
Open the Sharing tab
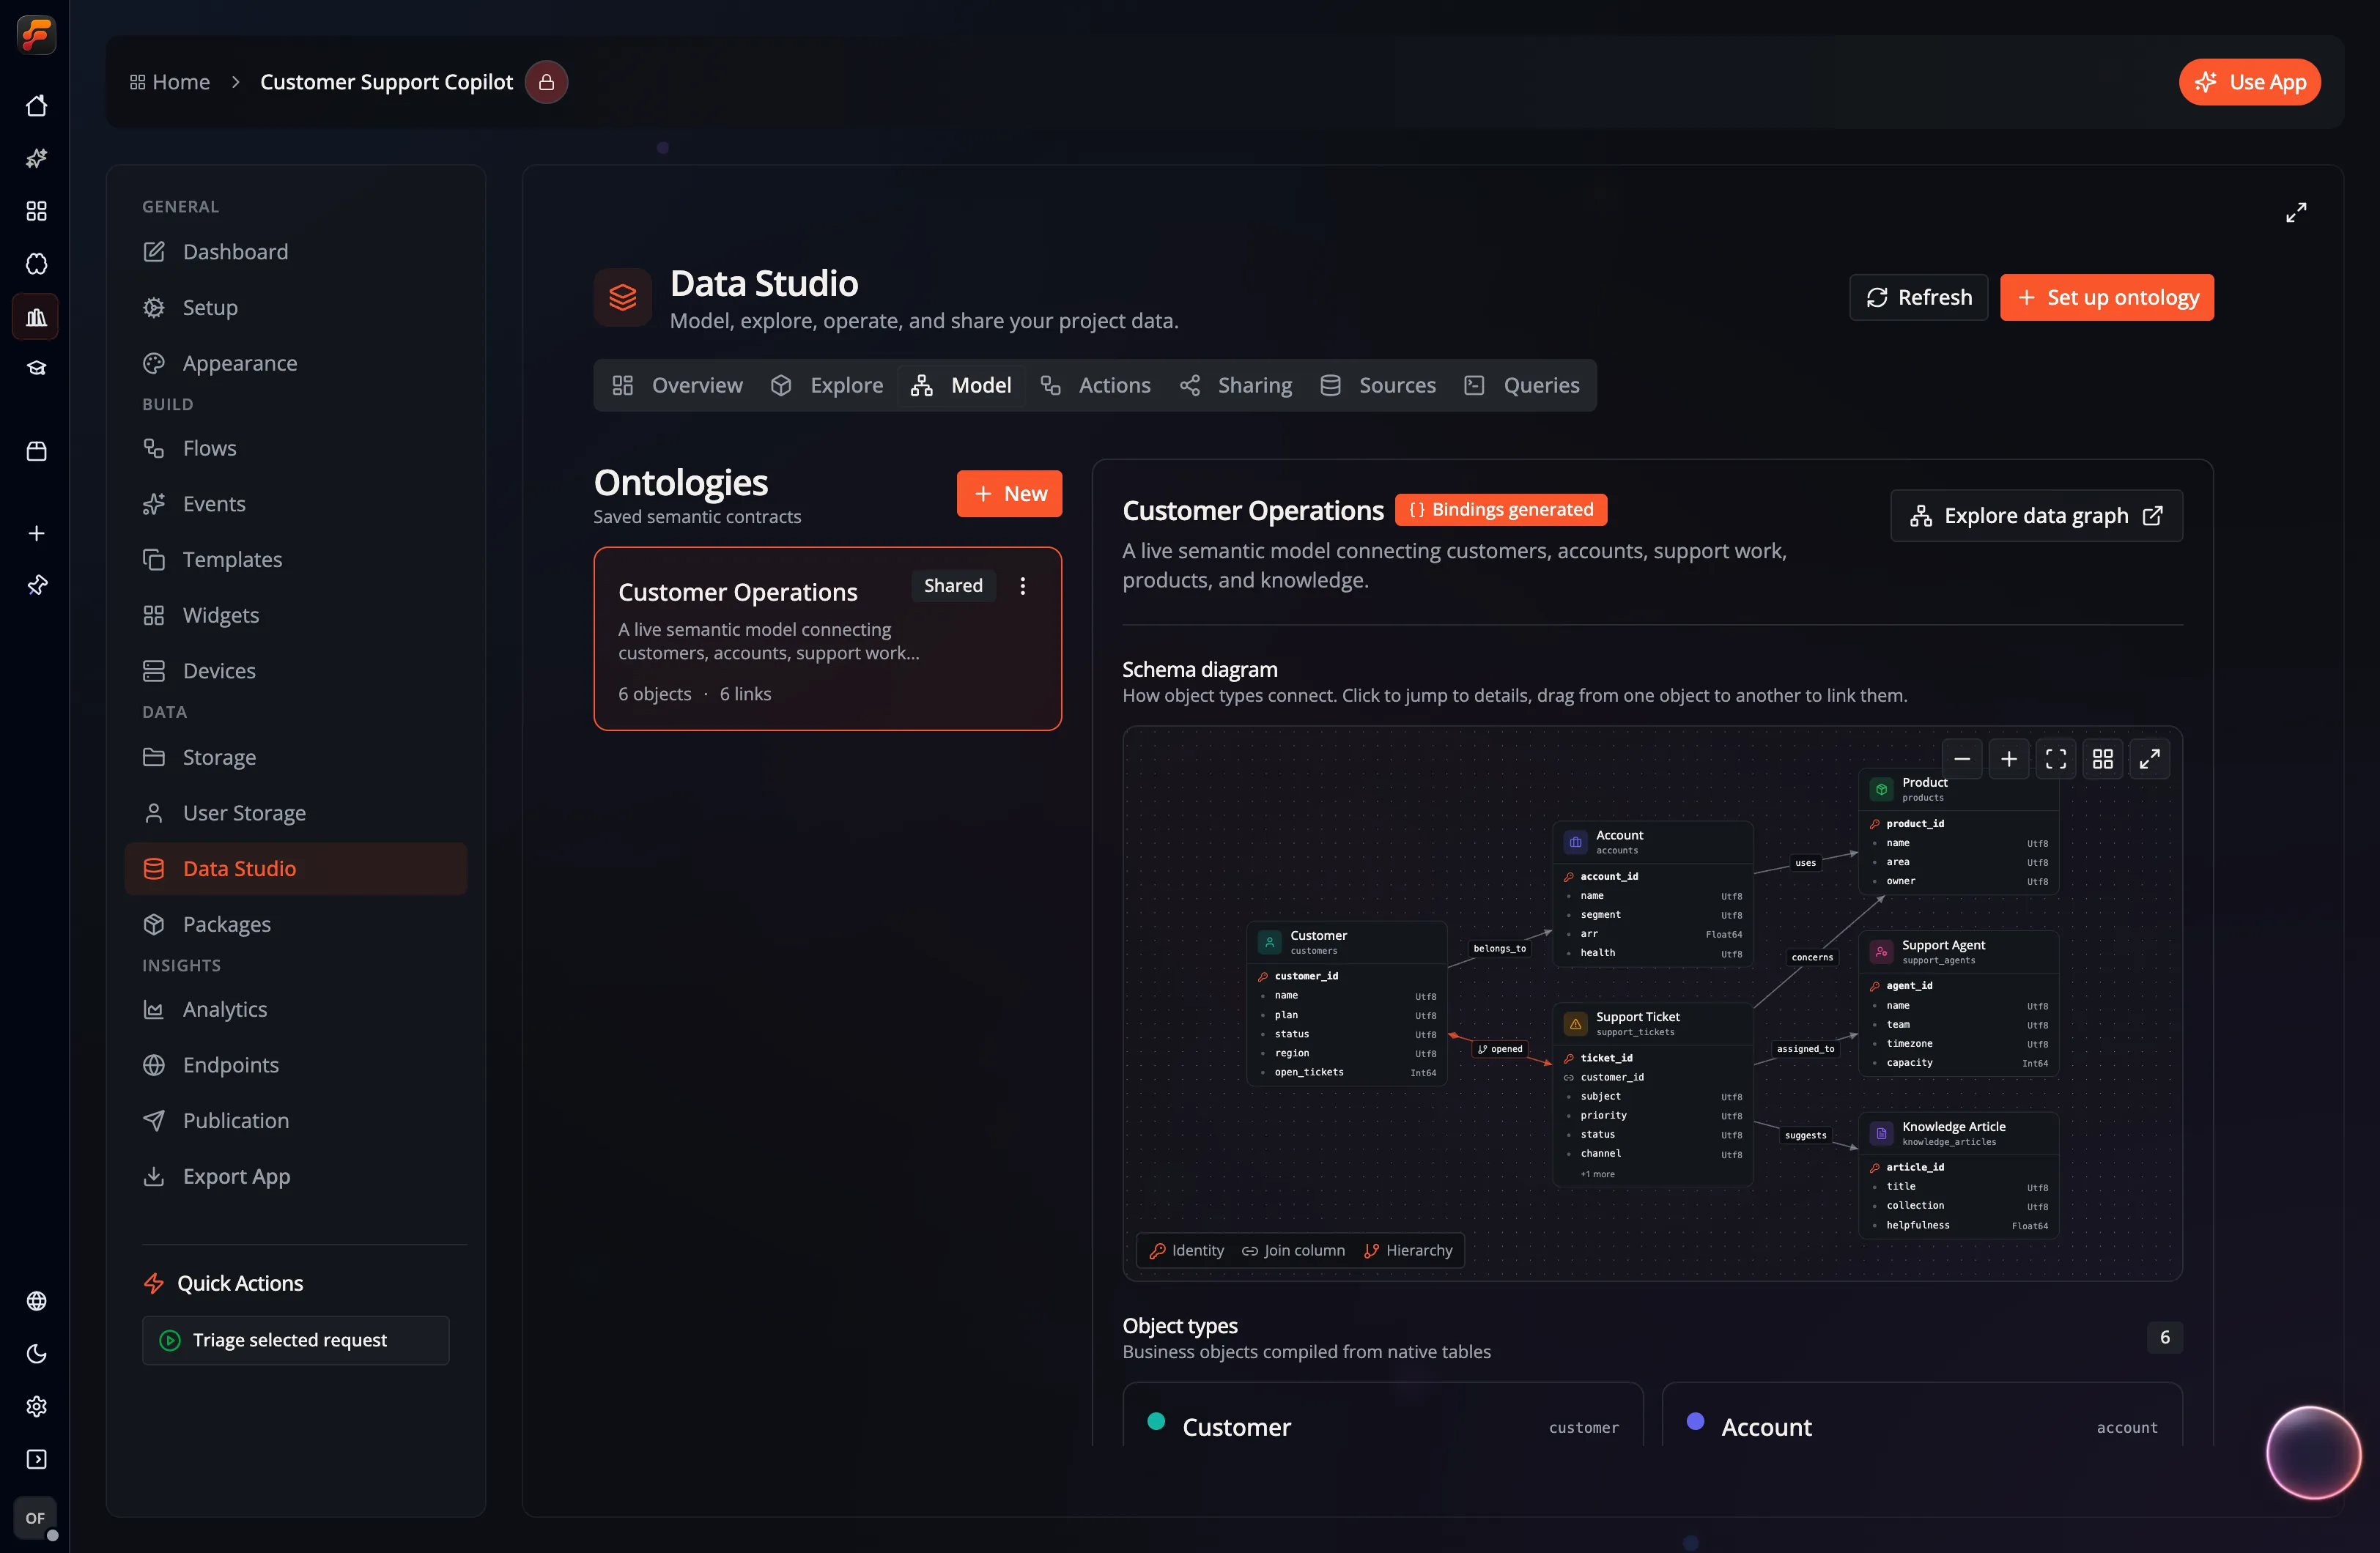click(x=1236, y=385)
